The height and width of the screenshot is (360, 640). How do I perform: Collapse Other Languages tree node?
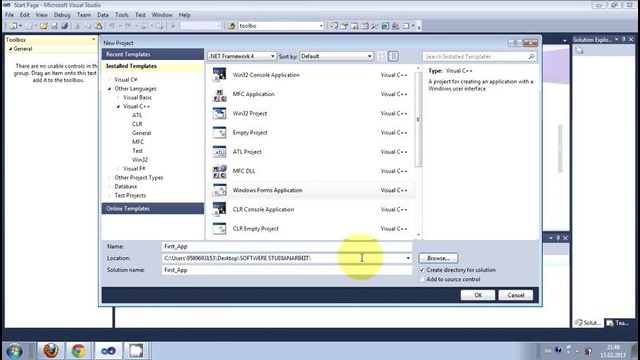109,89
